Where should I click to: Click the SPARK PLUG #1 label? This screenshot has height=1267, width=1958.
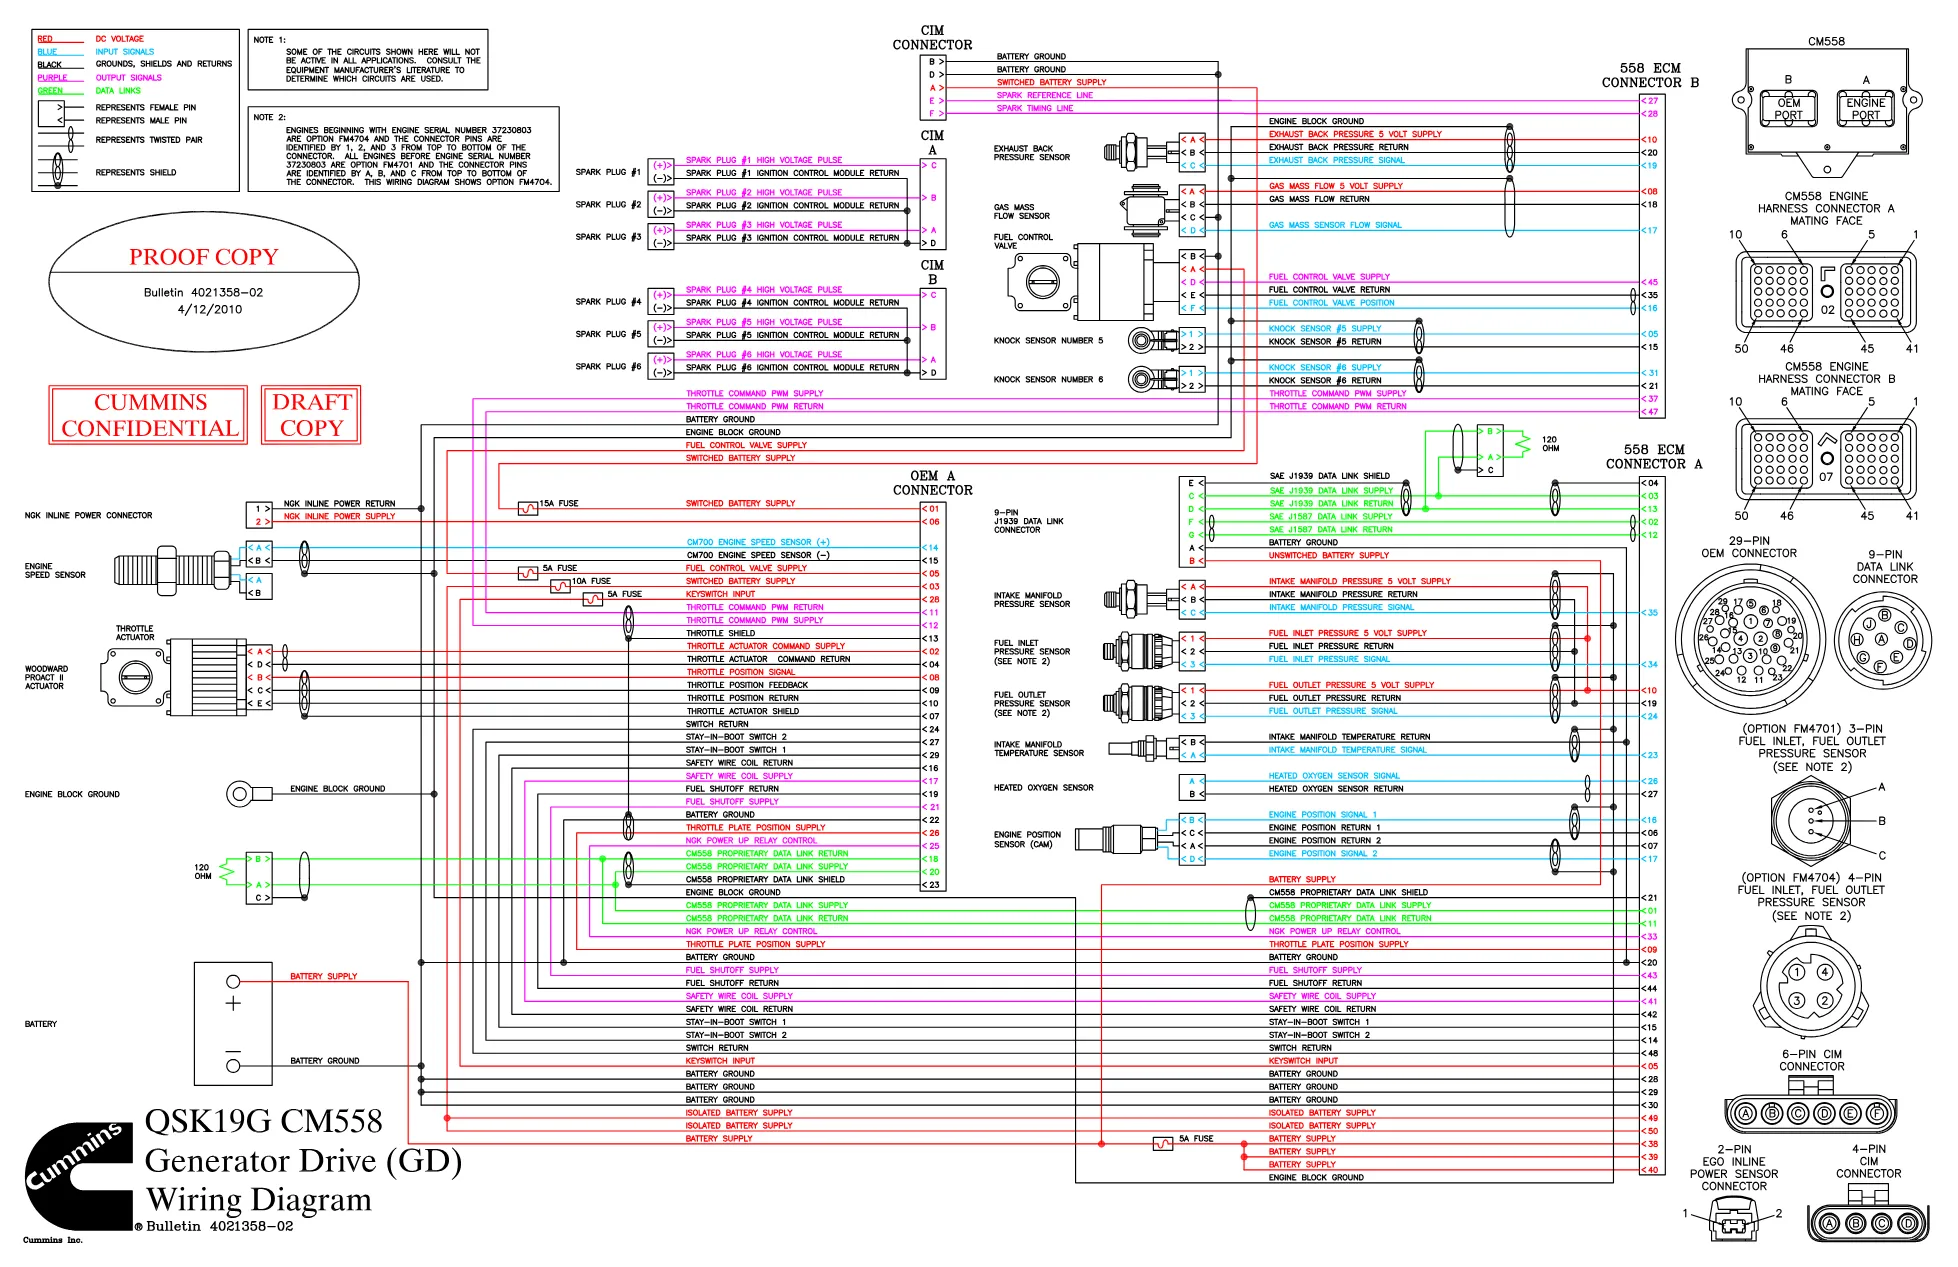(x=608, y=172)
